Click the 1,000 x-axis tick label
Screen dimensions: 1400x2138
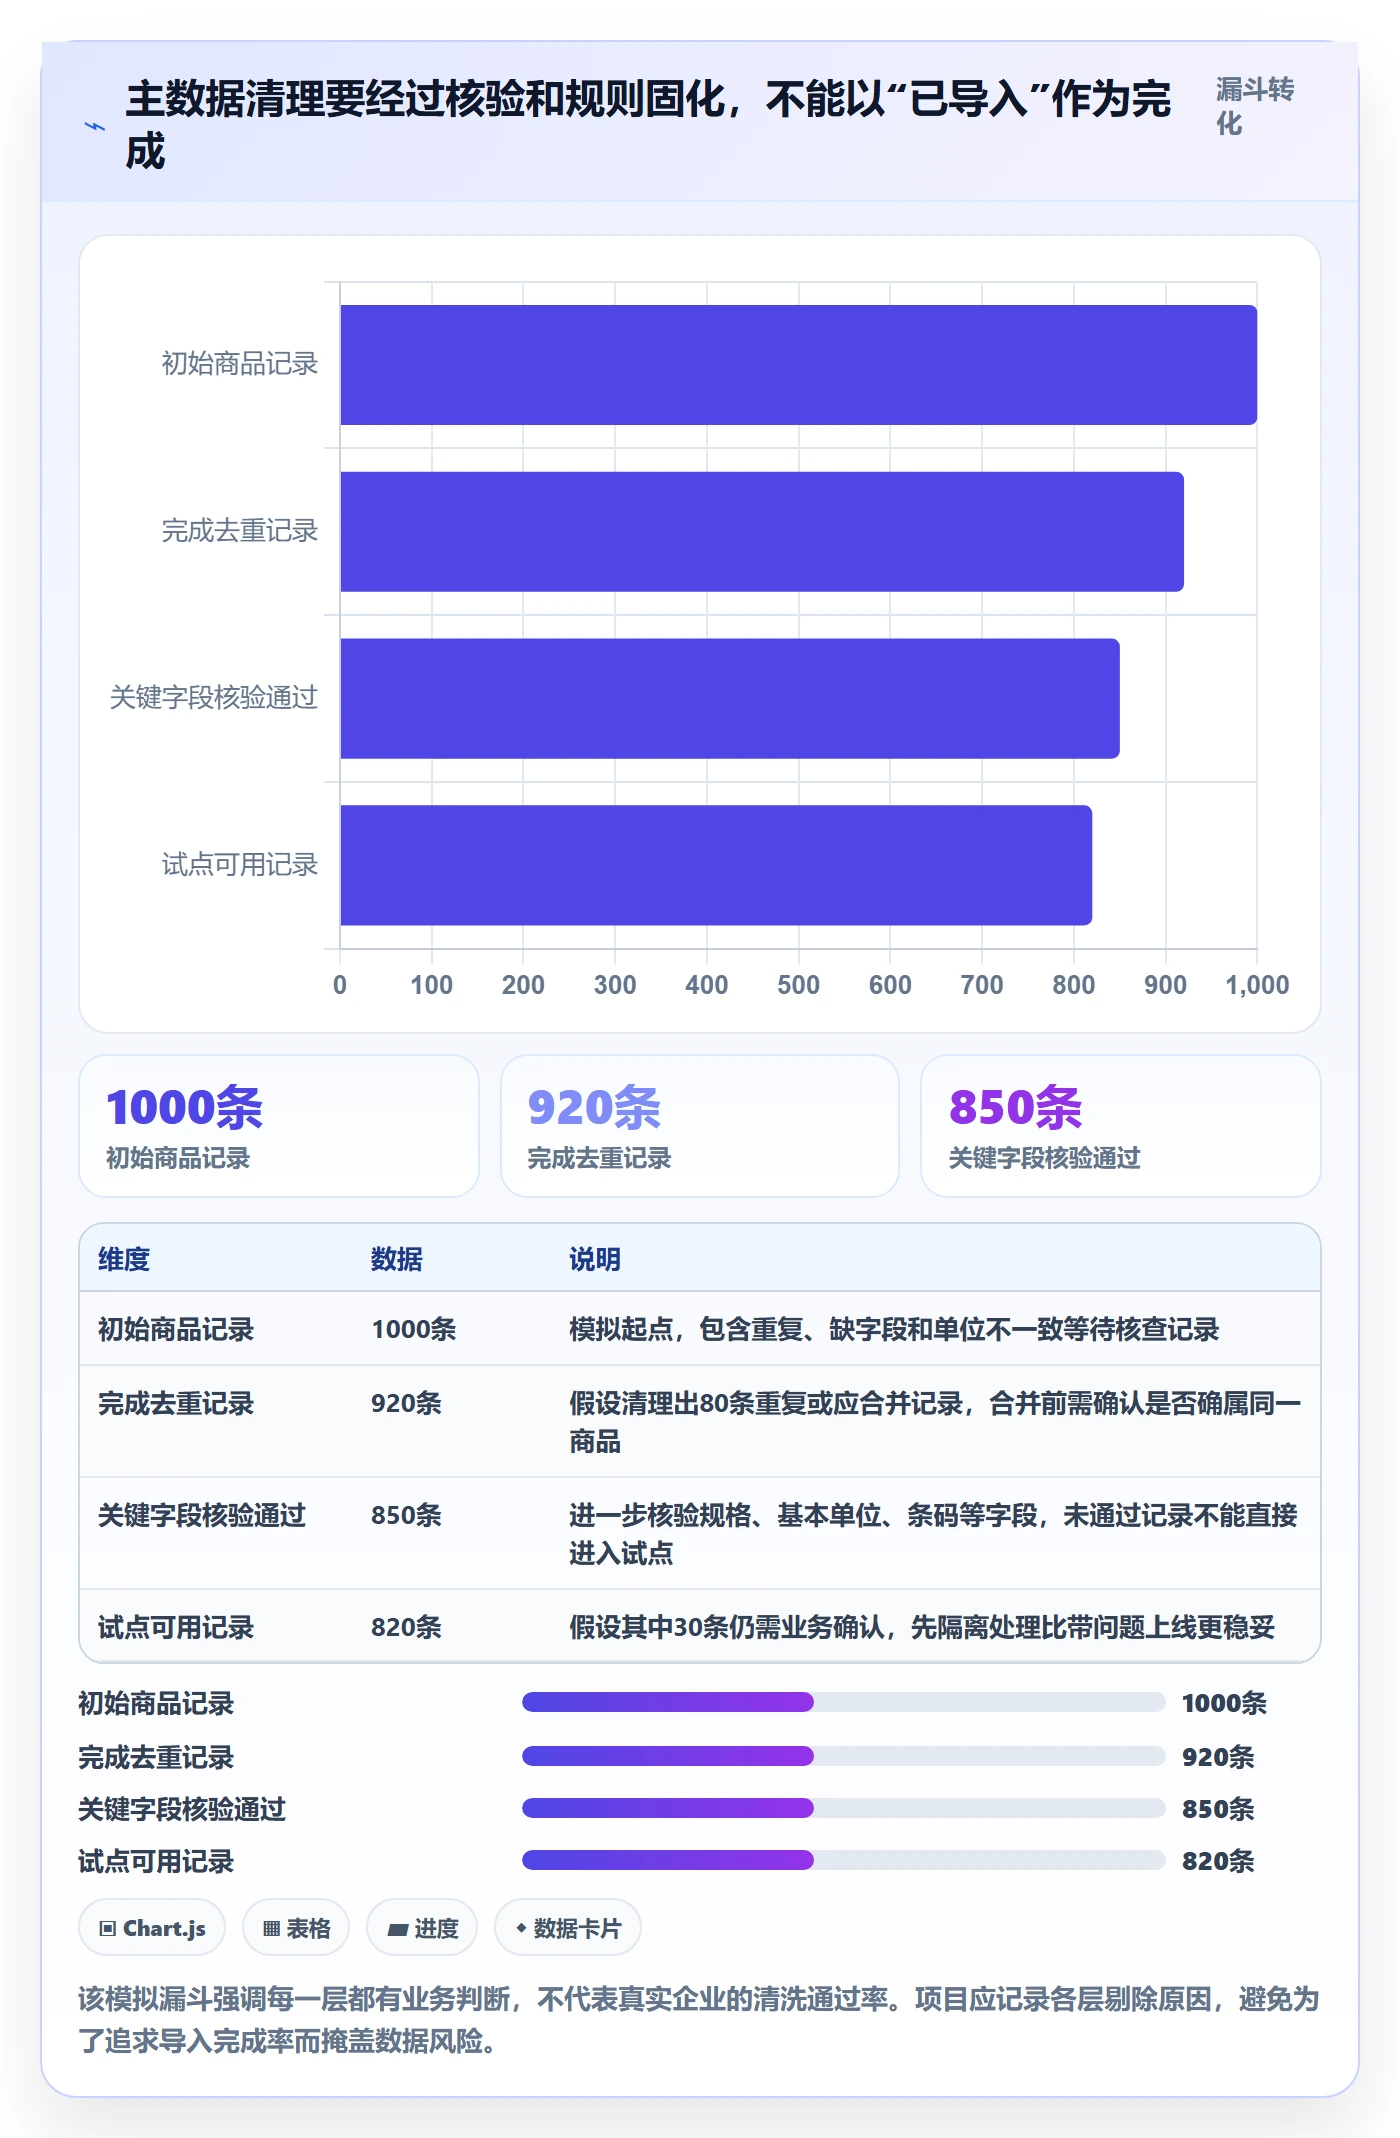coord(1257,985)
